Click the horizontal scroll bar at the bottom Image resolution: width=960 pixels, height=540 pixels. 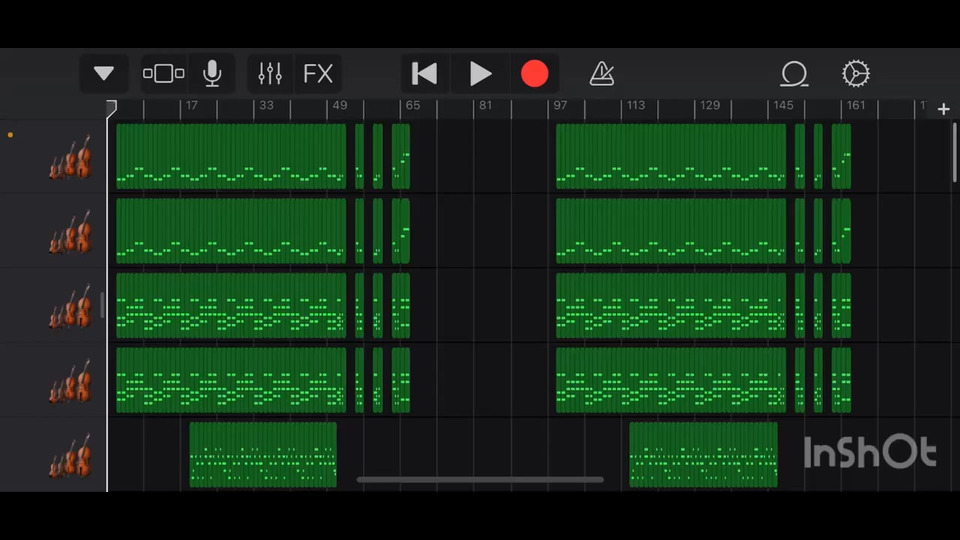480,480
